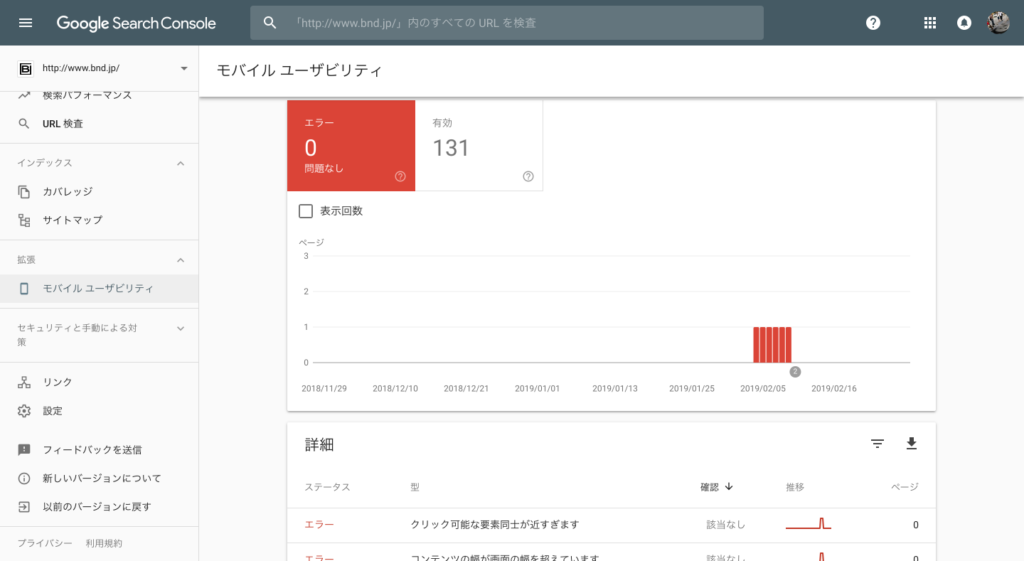Collapse the インデックス section
The image size is (1024, 561).
tap(181, 163)
